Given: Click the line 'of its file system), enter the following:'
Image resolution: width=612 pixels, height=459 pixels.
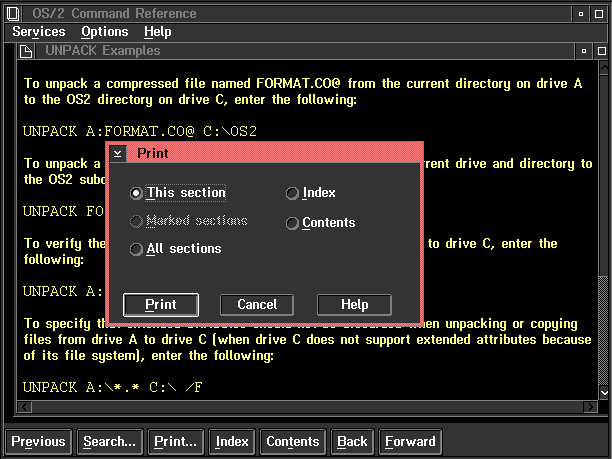Looking at the screenshot, I should [x=148, y=356].
